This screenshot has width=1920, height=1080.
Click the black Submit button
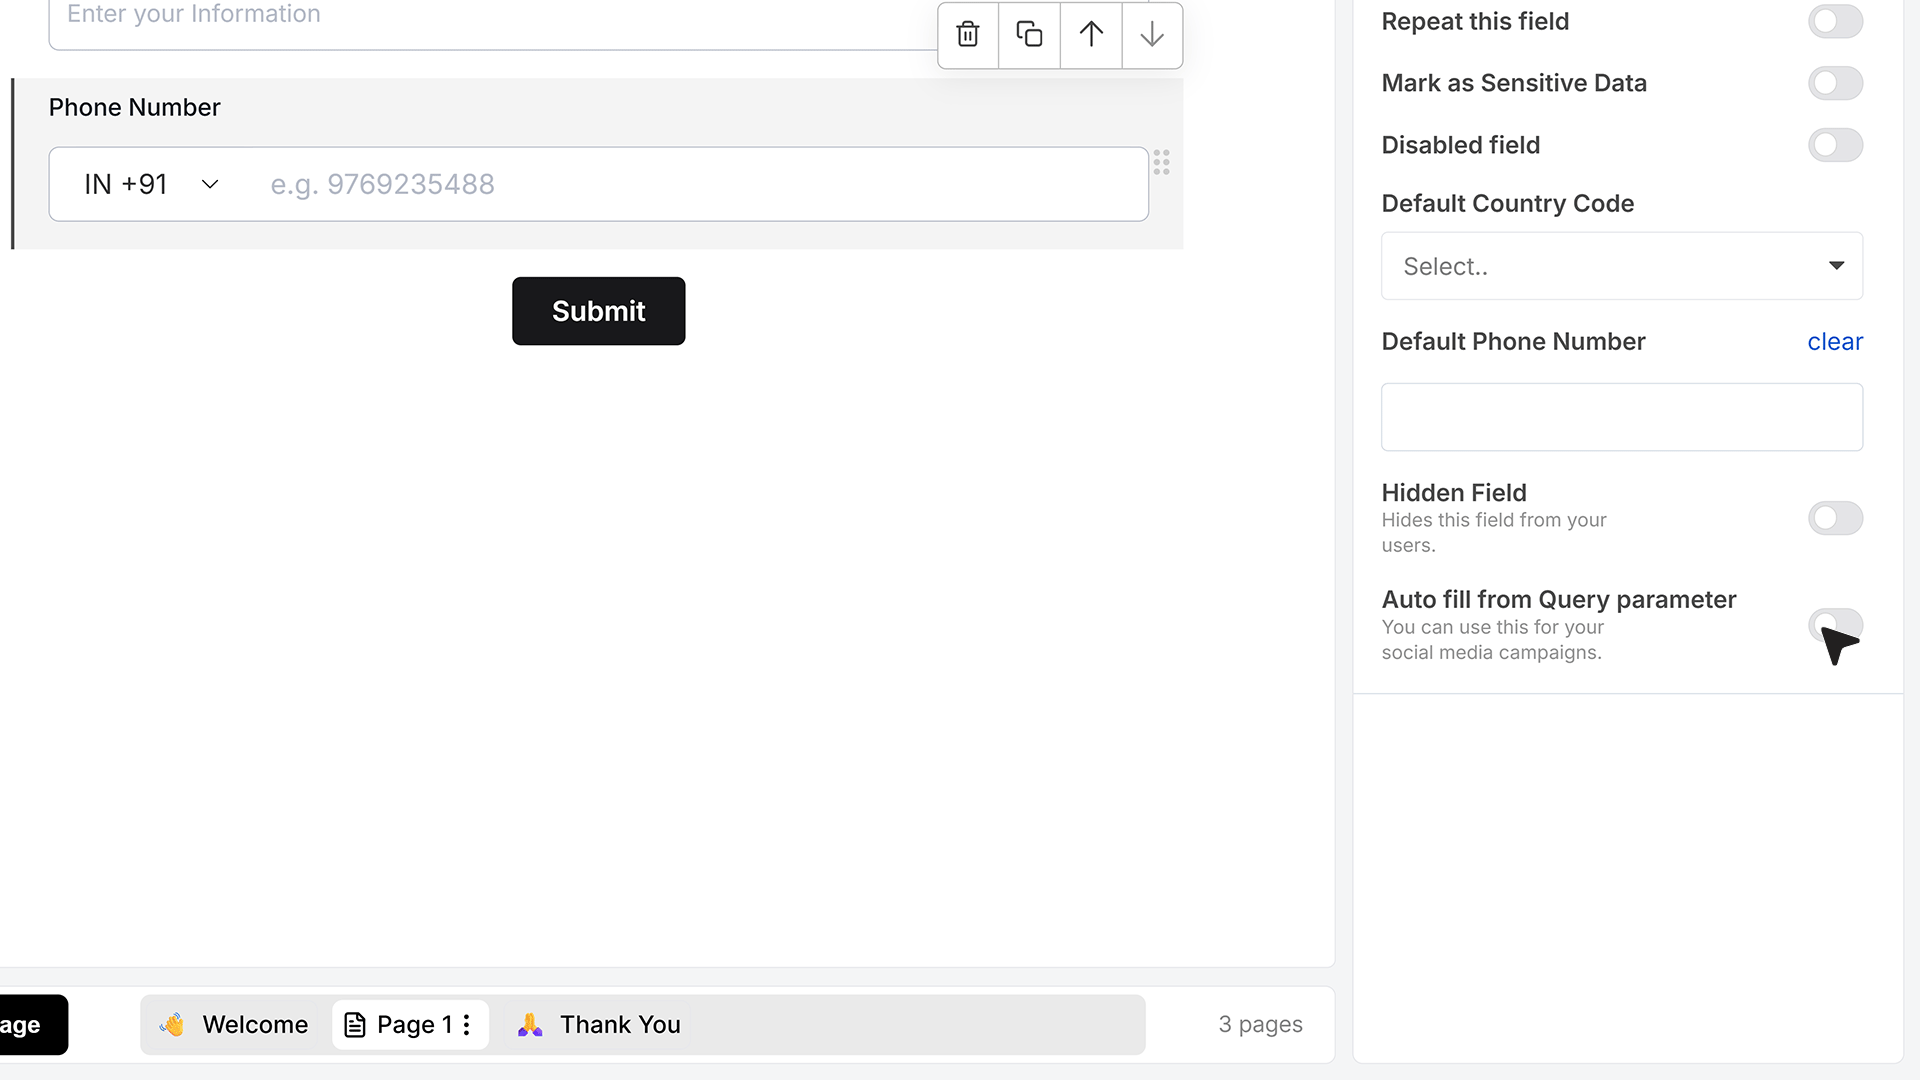click(x=598, y=311)
